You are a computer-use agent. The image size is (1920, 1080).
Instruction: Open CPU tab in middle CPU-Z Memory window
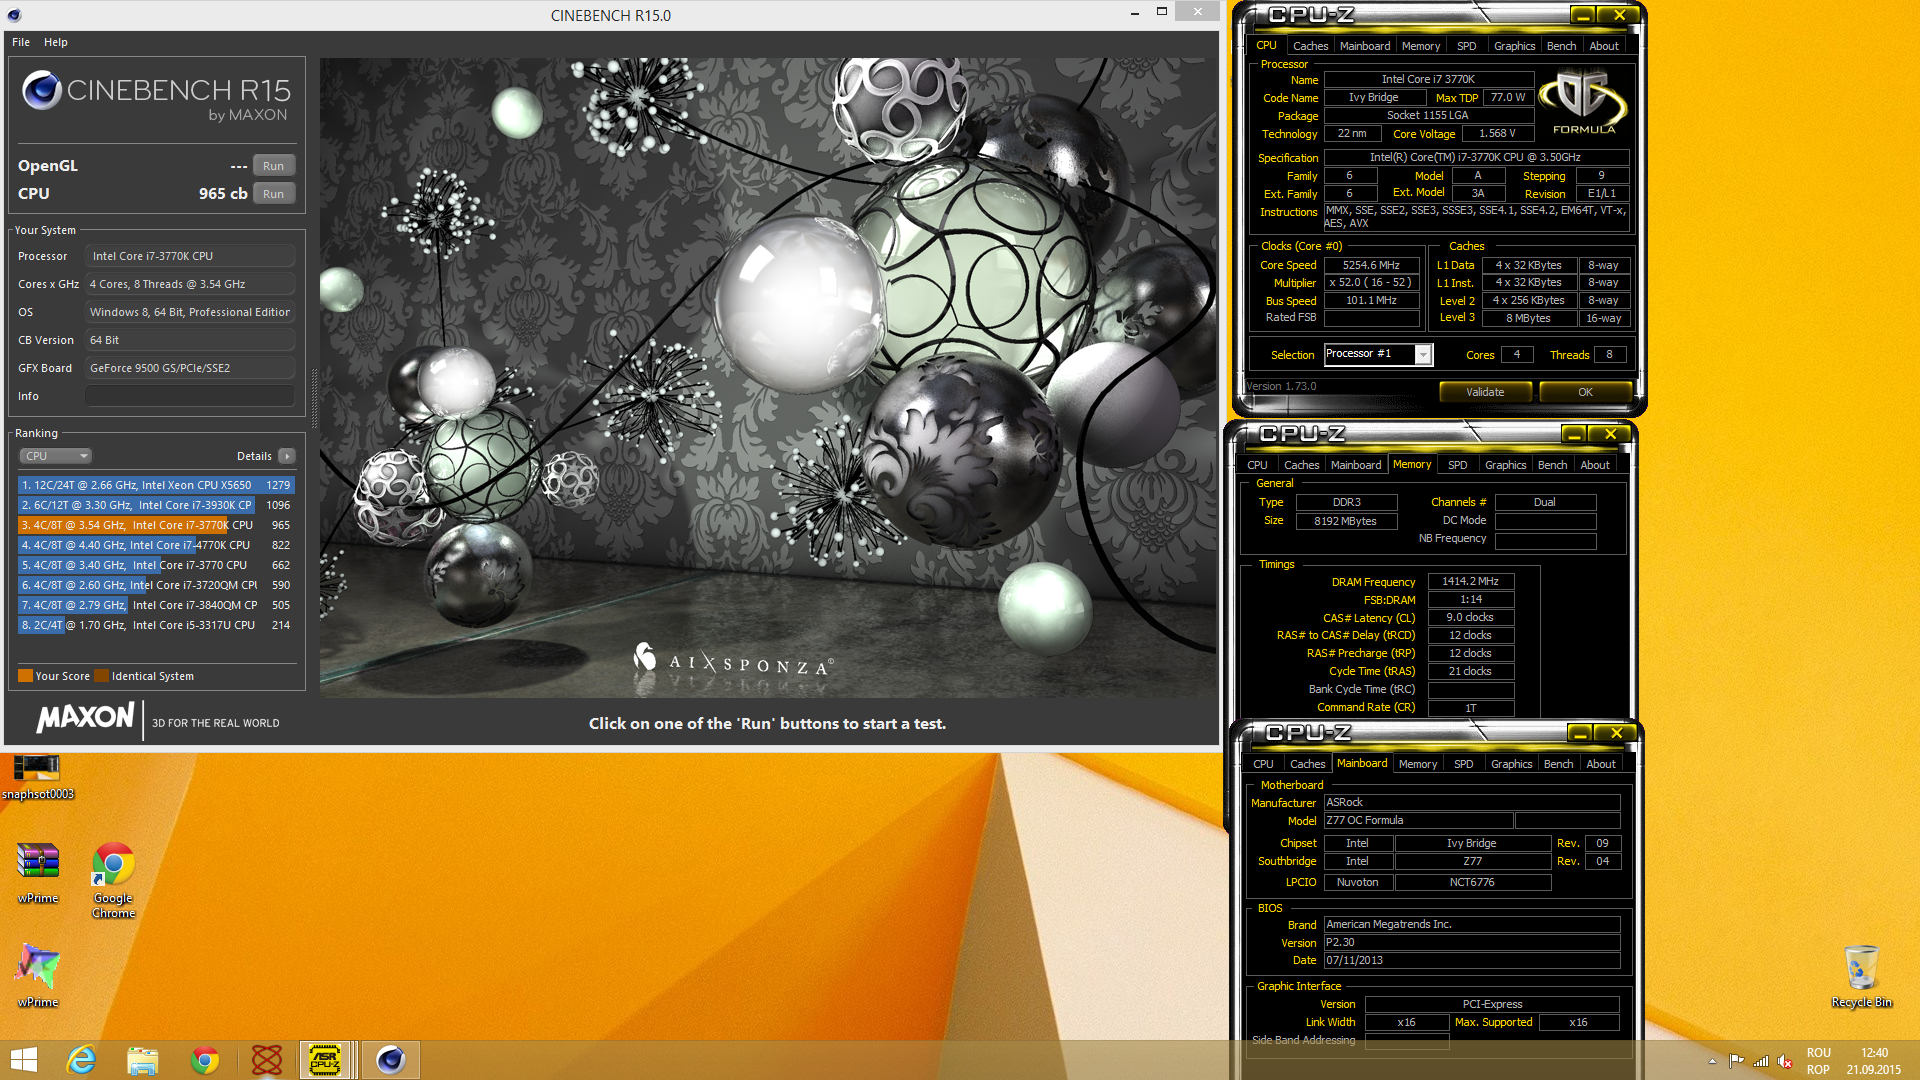[x=1257, y=465]
